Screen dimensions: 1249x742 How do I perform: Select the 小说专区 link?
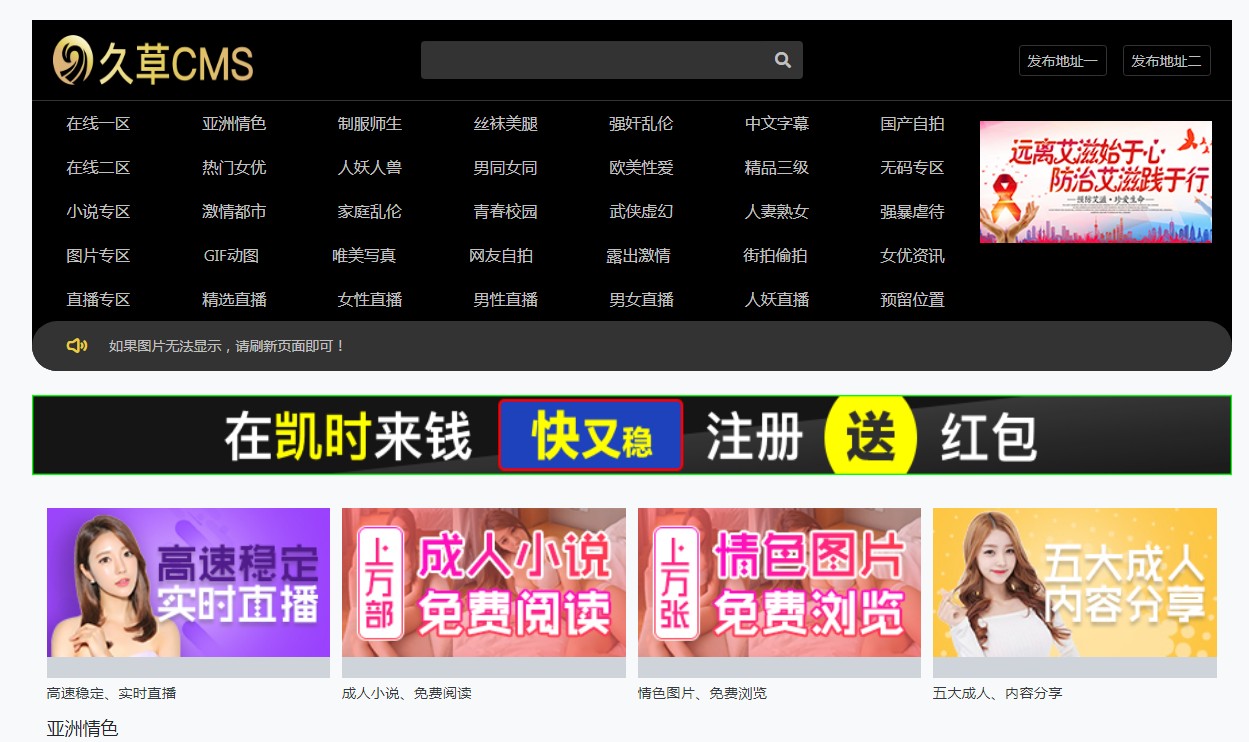pyautogui.click(x=96, y=211)
